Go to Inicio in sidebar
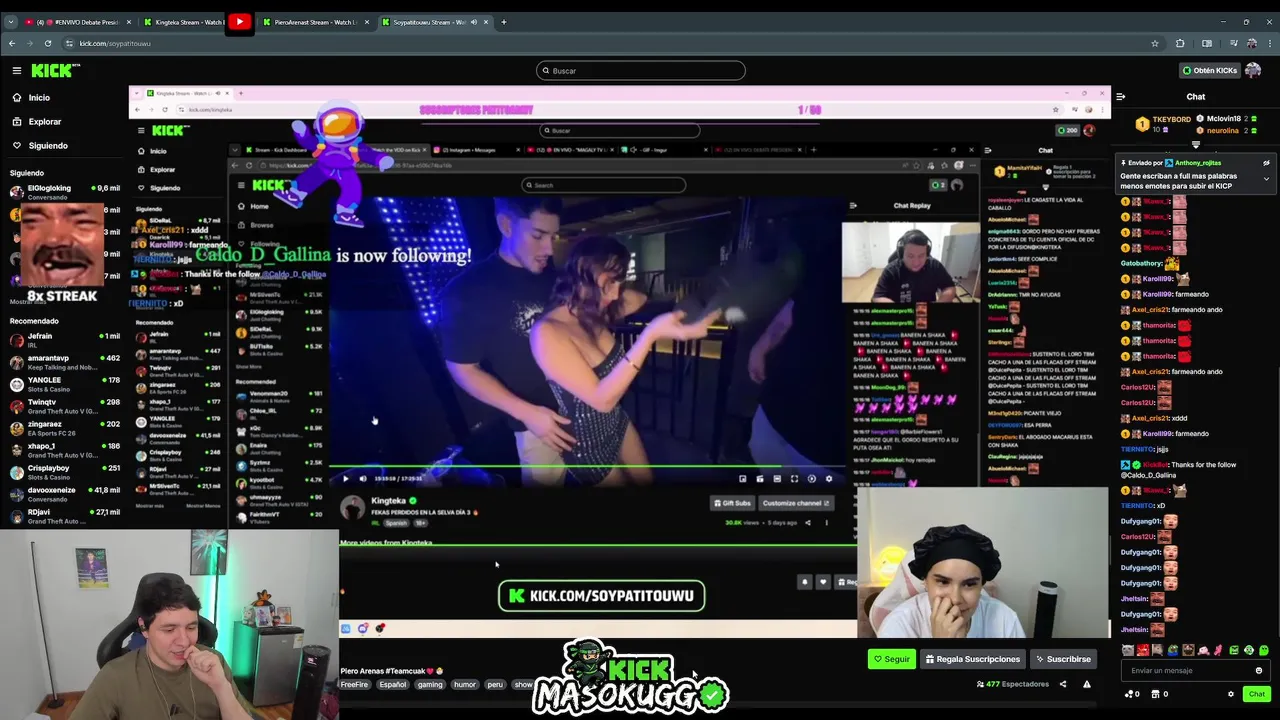1280x720 pixels. (x=39, y=97)
